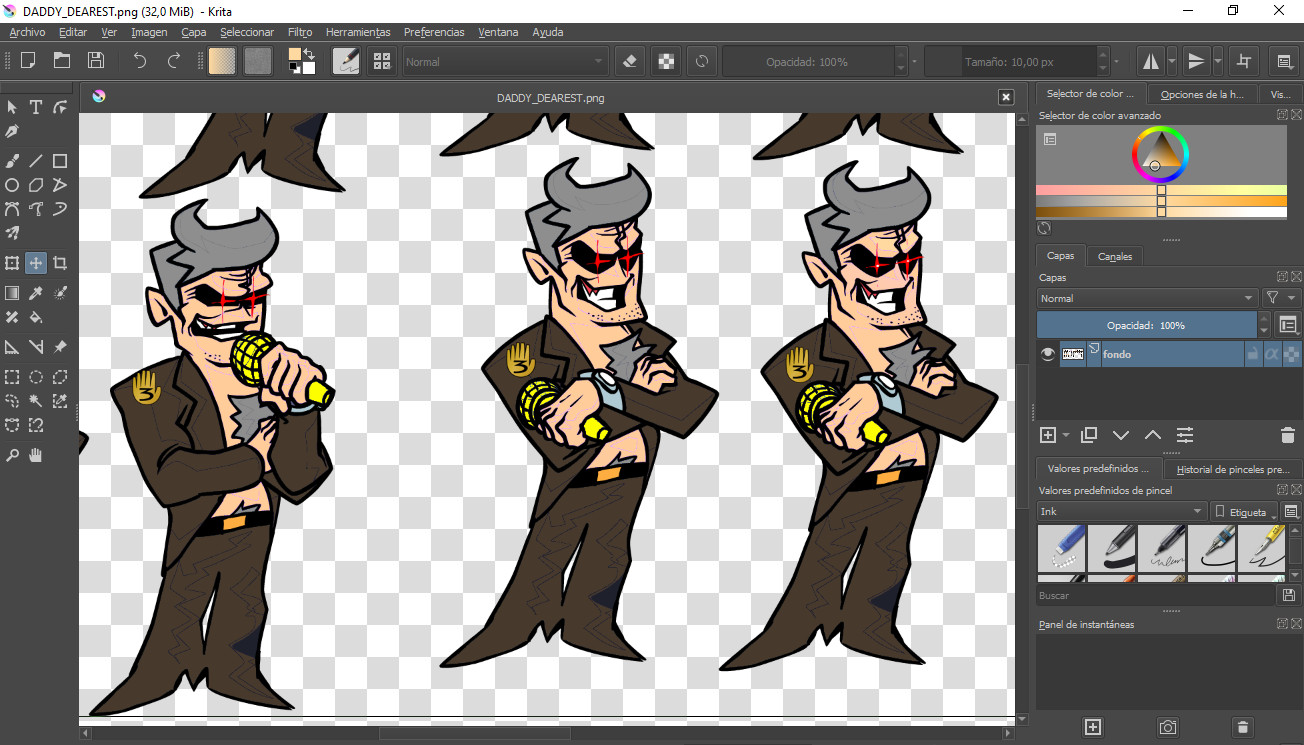Toggle preserve alpha checker button
Image resolution: width=1304 pixels, height=745 pixels.
point(665,61)
